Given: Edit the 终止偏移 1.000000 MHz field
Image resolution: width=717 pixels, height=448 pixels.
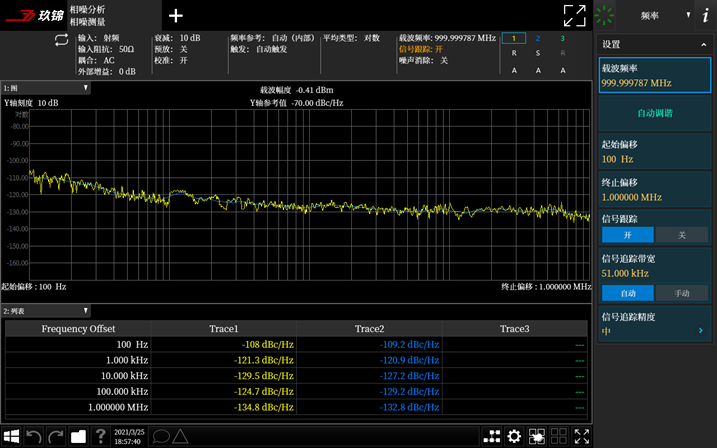Looking at the screenshot, I should 655,190.
